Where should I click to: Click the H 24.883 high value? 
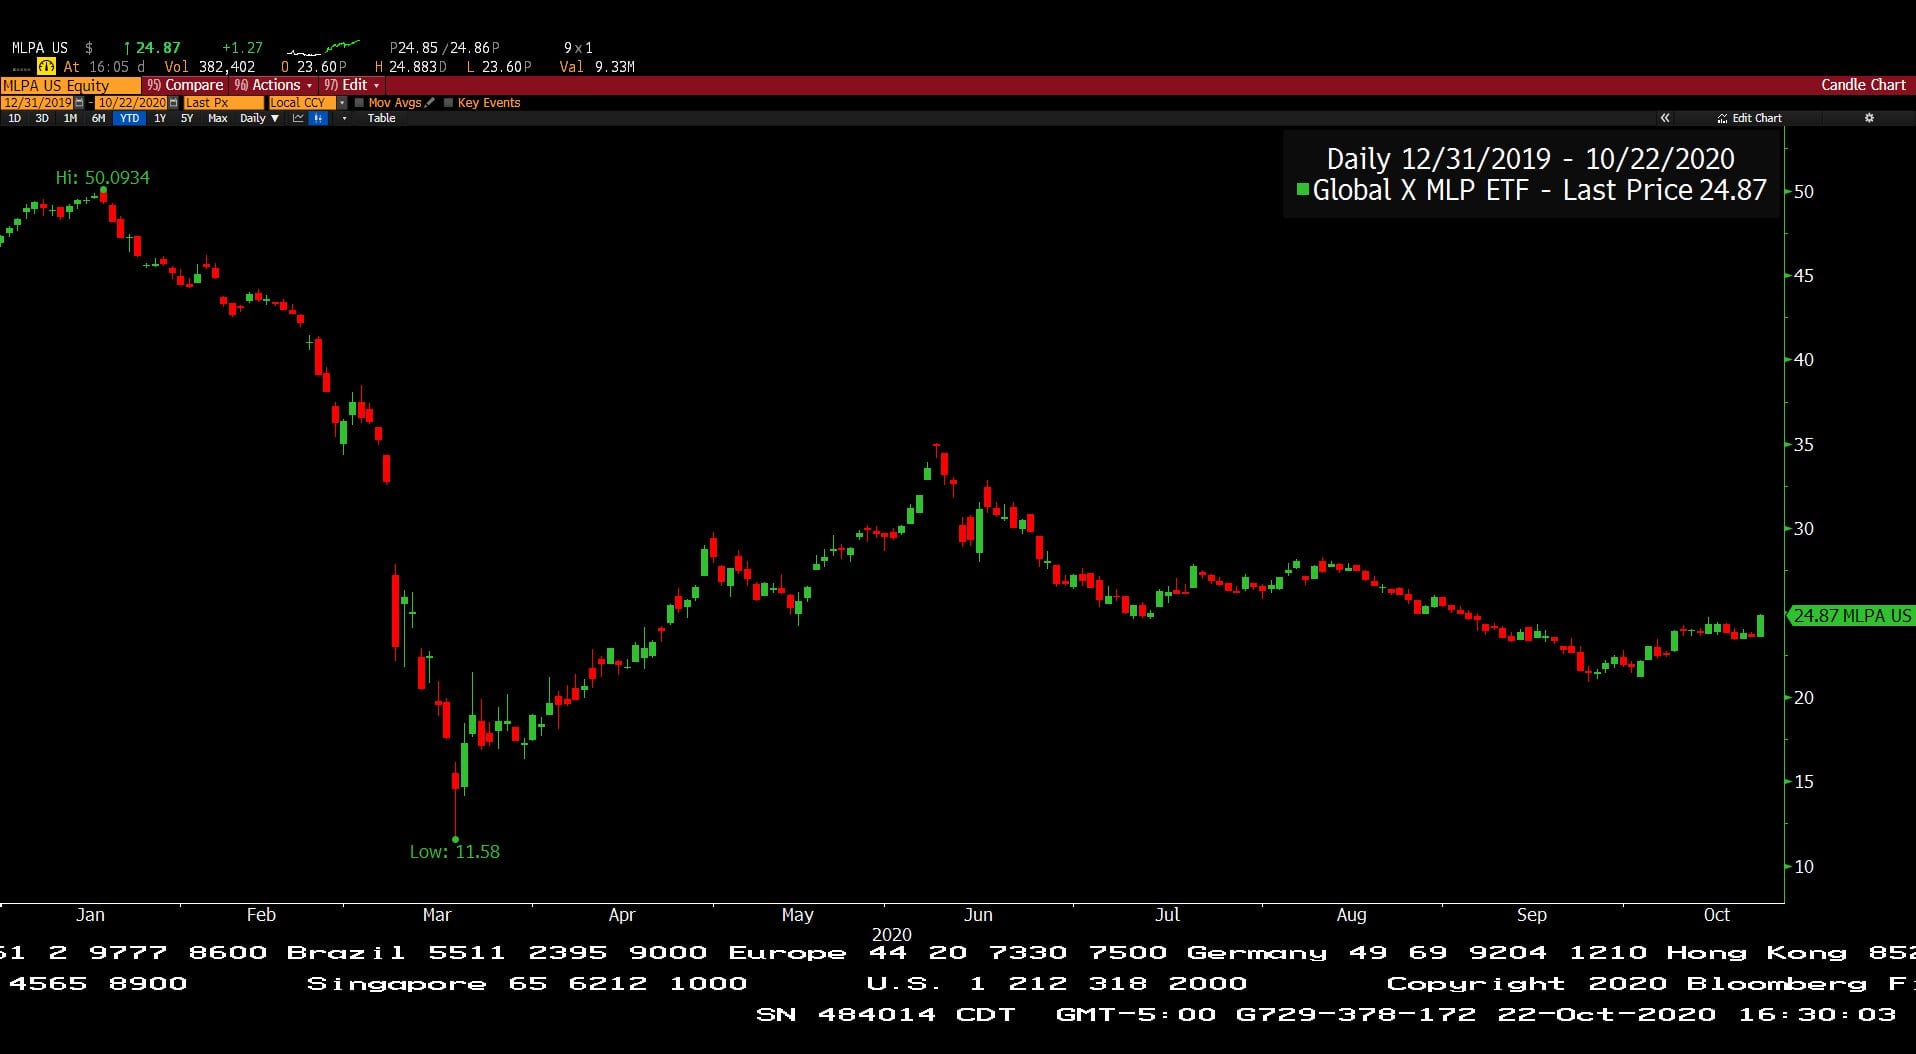click(x=410, y=67)
